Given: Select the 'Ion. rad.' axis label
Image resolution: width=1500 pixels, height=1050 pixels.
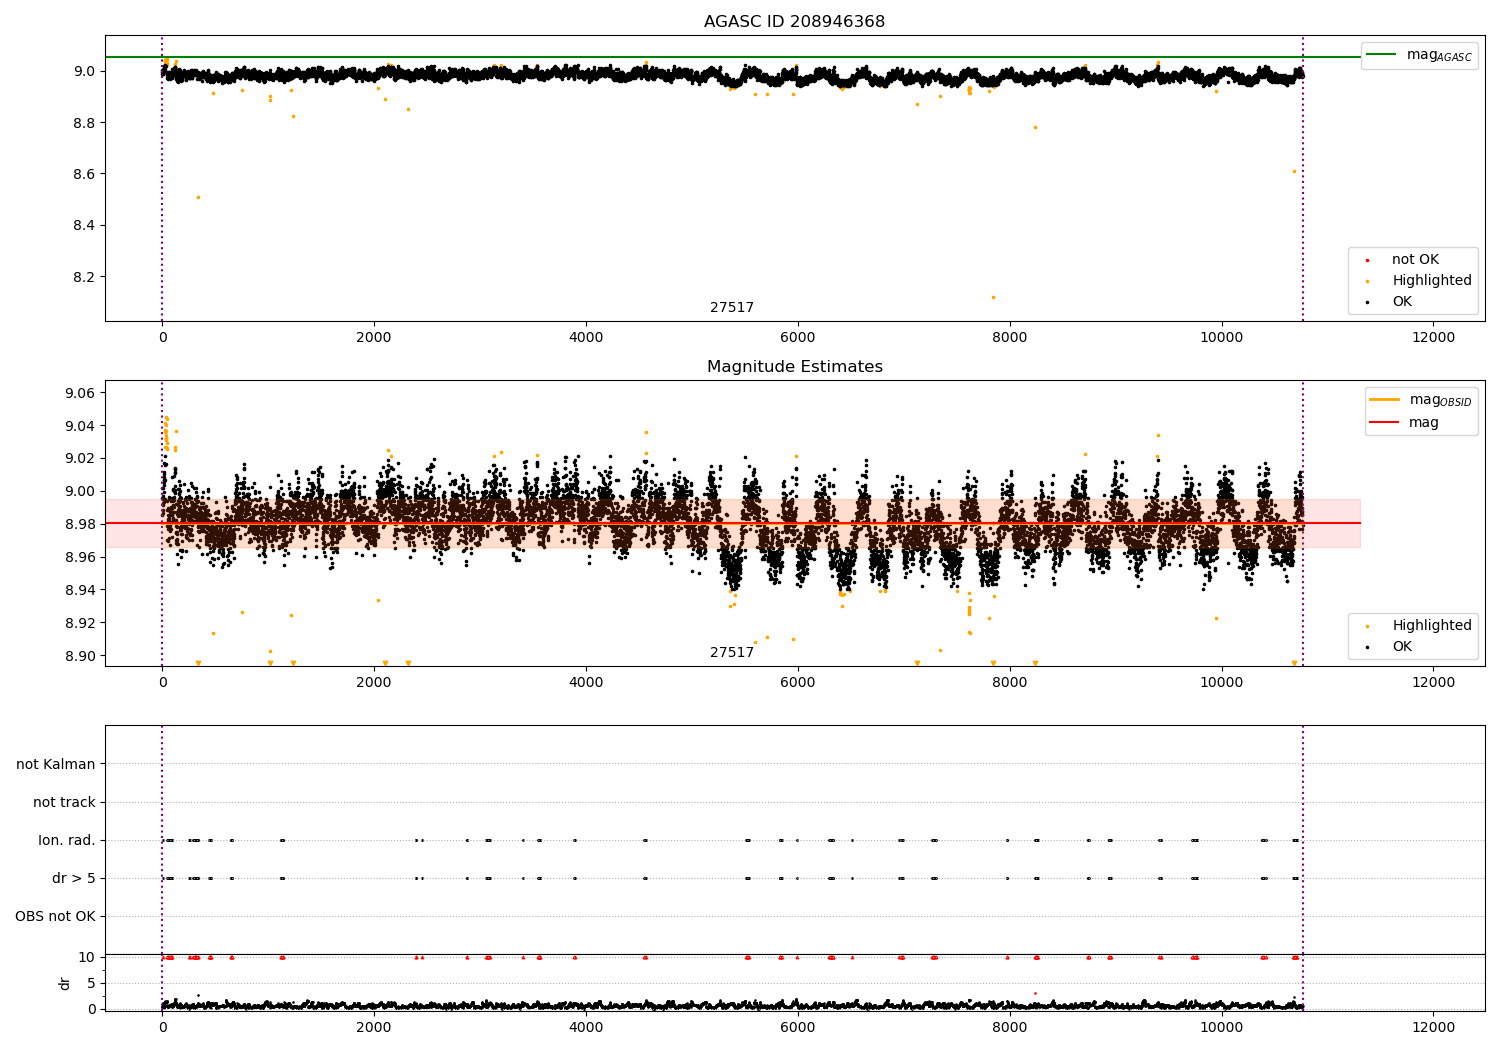Looking at the screenshot, I should pyautogui.click(x=67, y=840).
